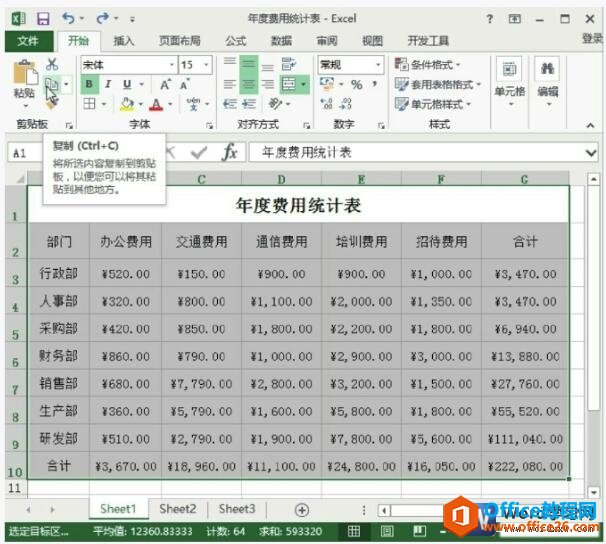Click the Help question mark button

490,19
